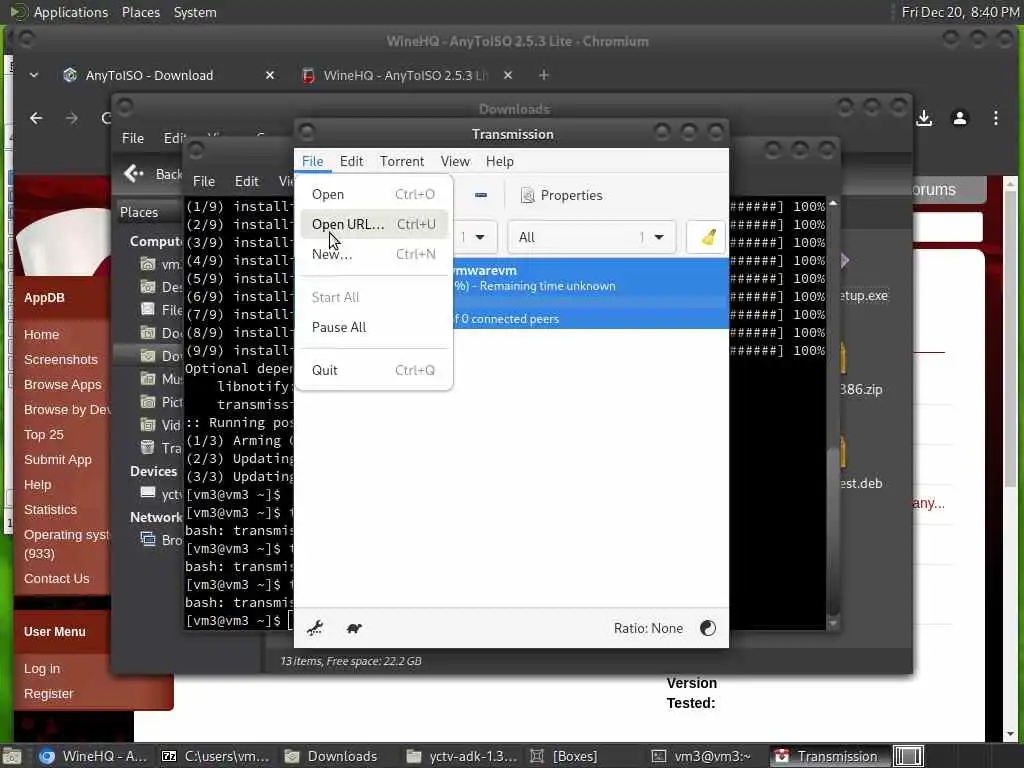Click the ratio statistics icon in Transmission

click(707, 628)
